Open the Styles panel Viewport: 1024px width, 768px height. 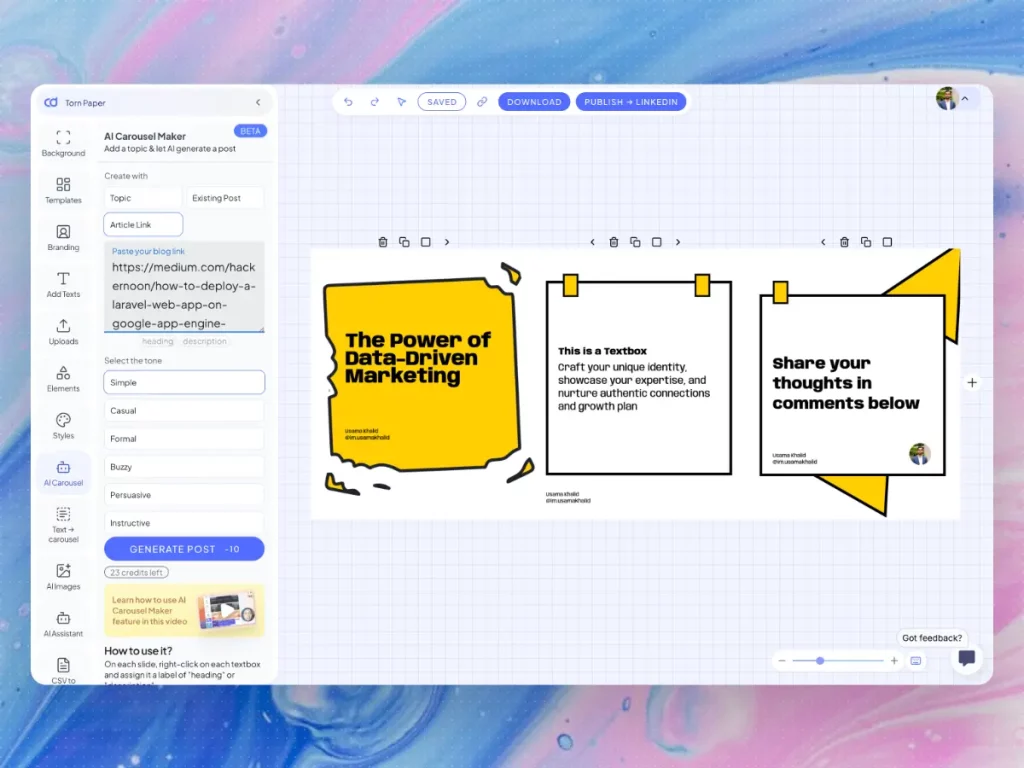63,423
